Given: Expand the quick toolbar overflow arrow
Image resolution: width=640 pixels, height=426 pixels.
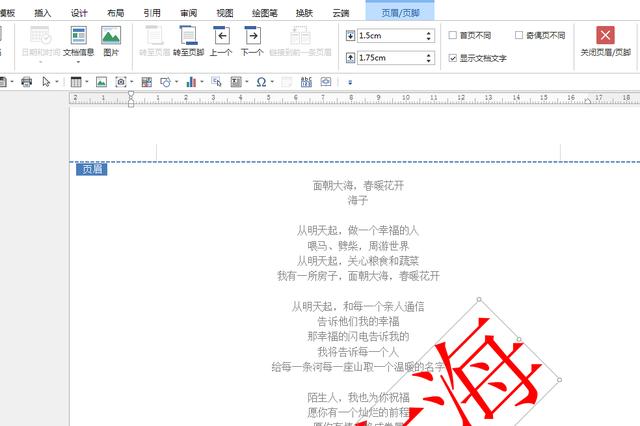Looking at the screenshot, I should (350, 82).
